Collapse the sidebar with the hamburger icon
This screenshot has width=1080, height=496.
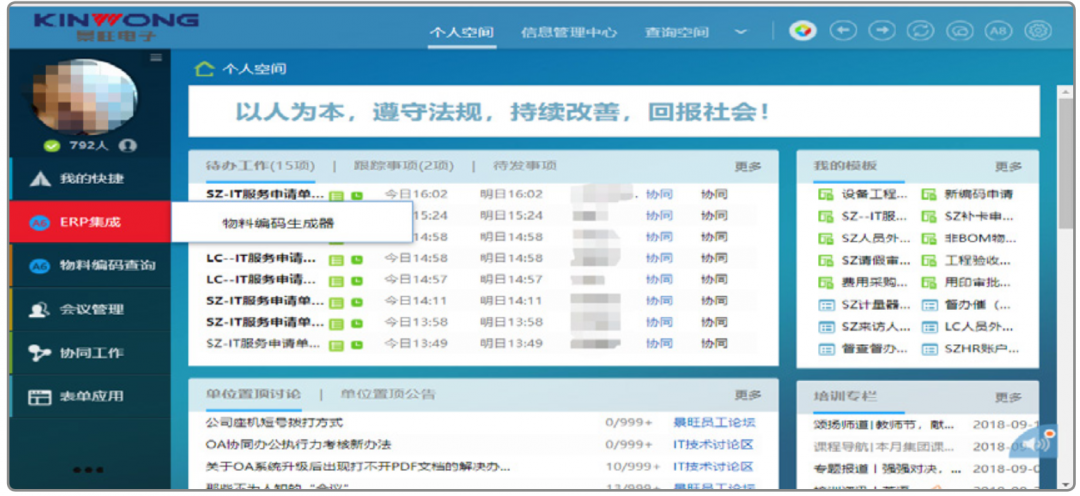156,58
